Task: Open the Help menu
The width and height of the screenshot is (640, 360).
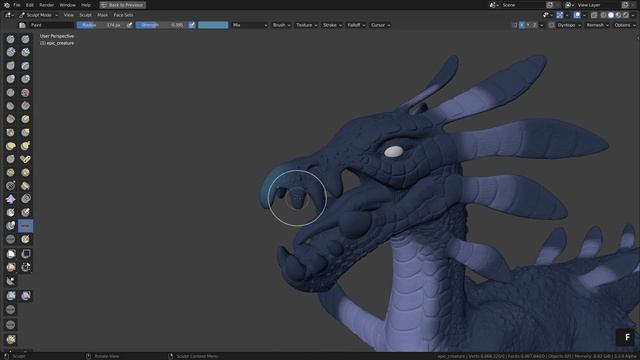Action: click(x=86, y=5)
